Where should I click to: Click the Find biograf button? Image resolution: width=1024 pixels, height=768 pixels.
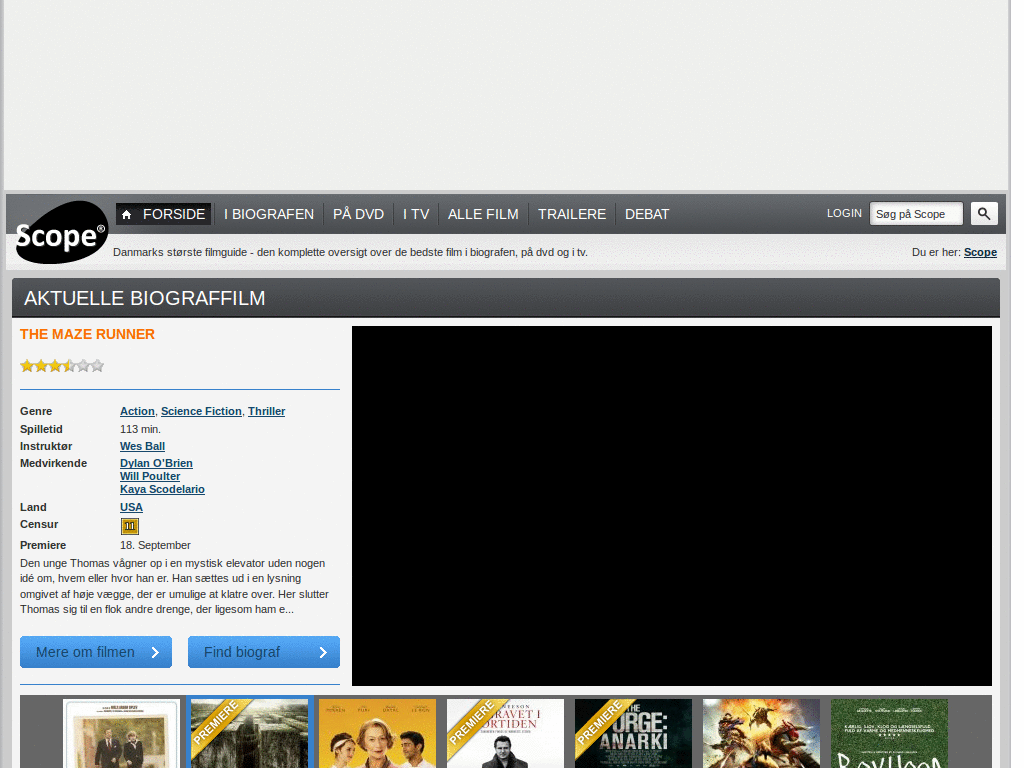(264, 652)
